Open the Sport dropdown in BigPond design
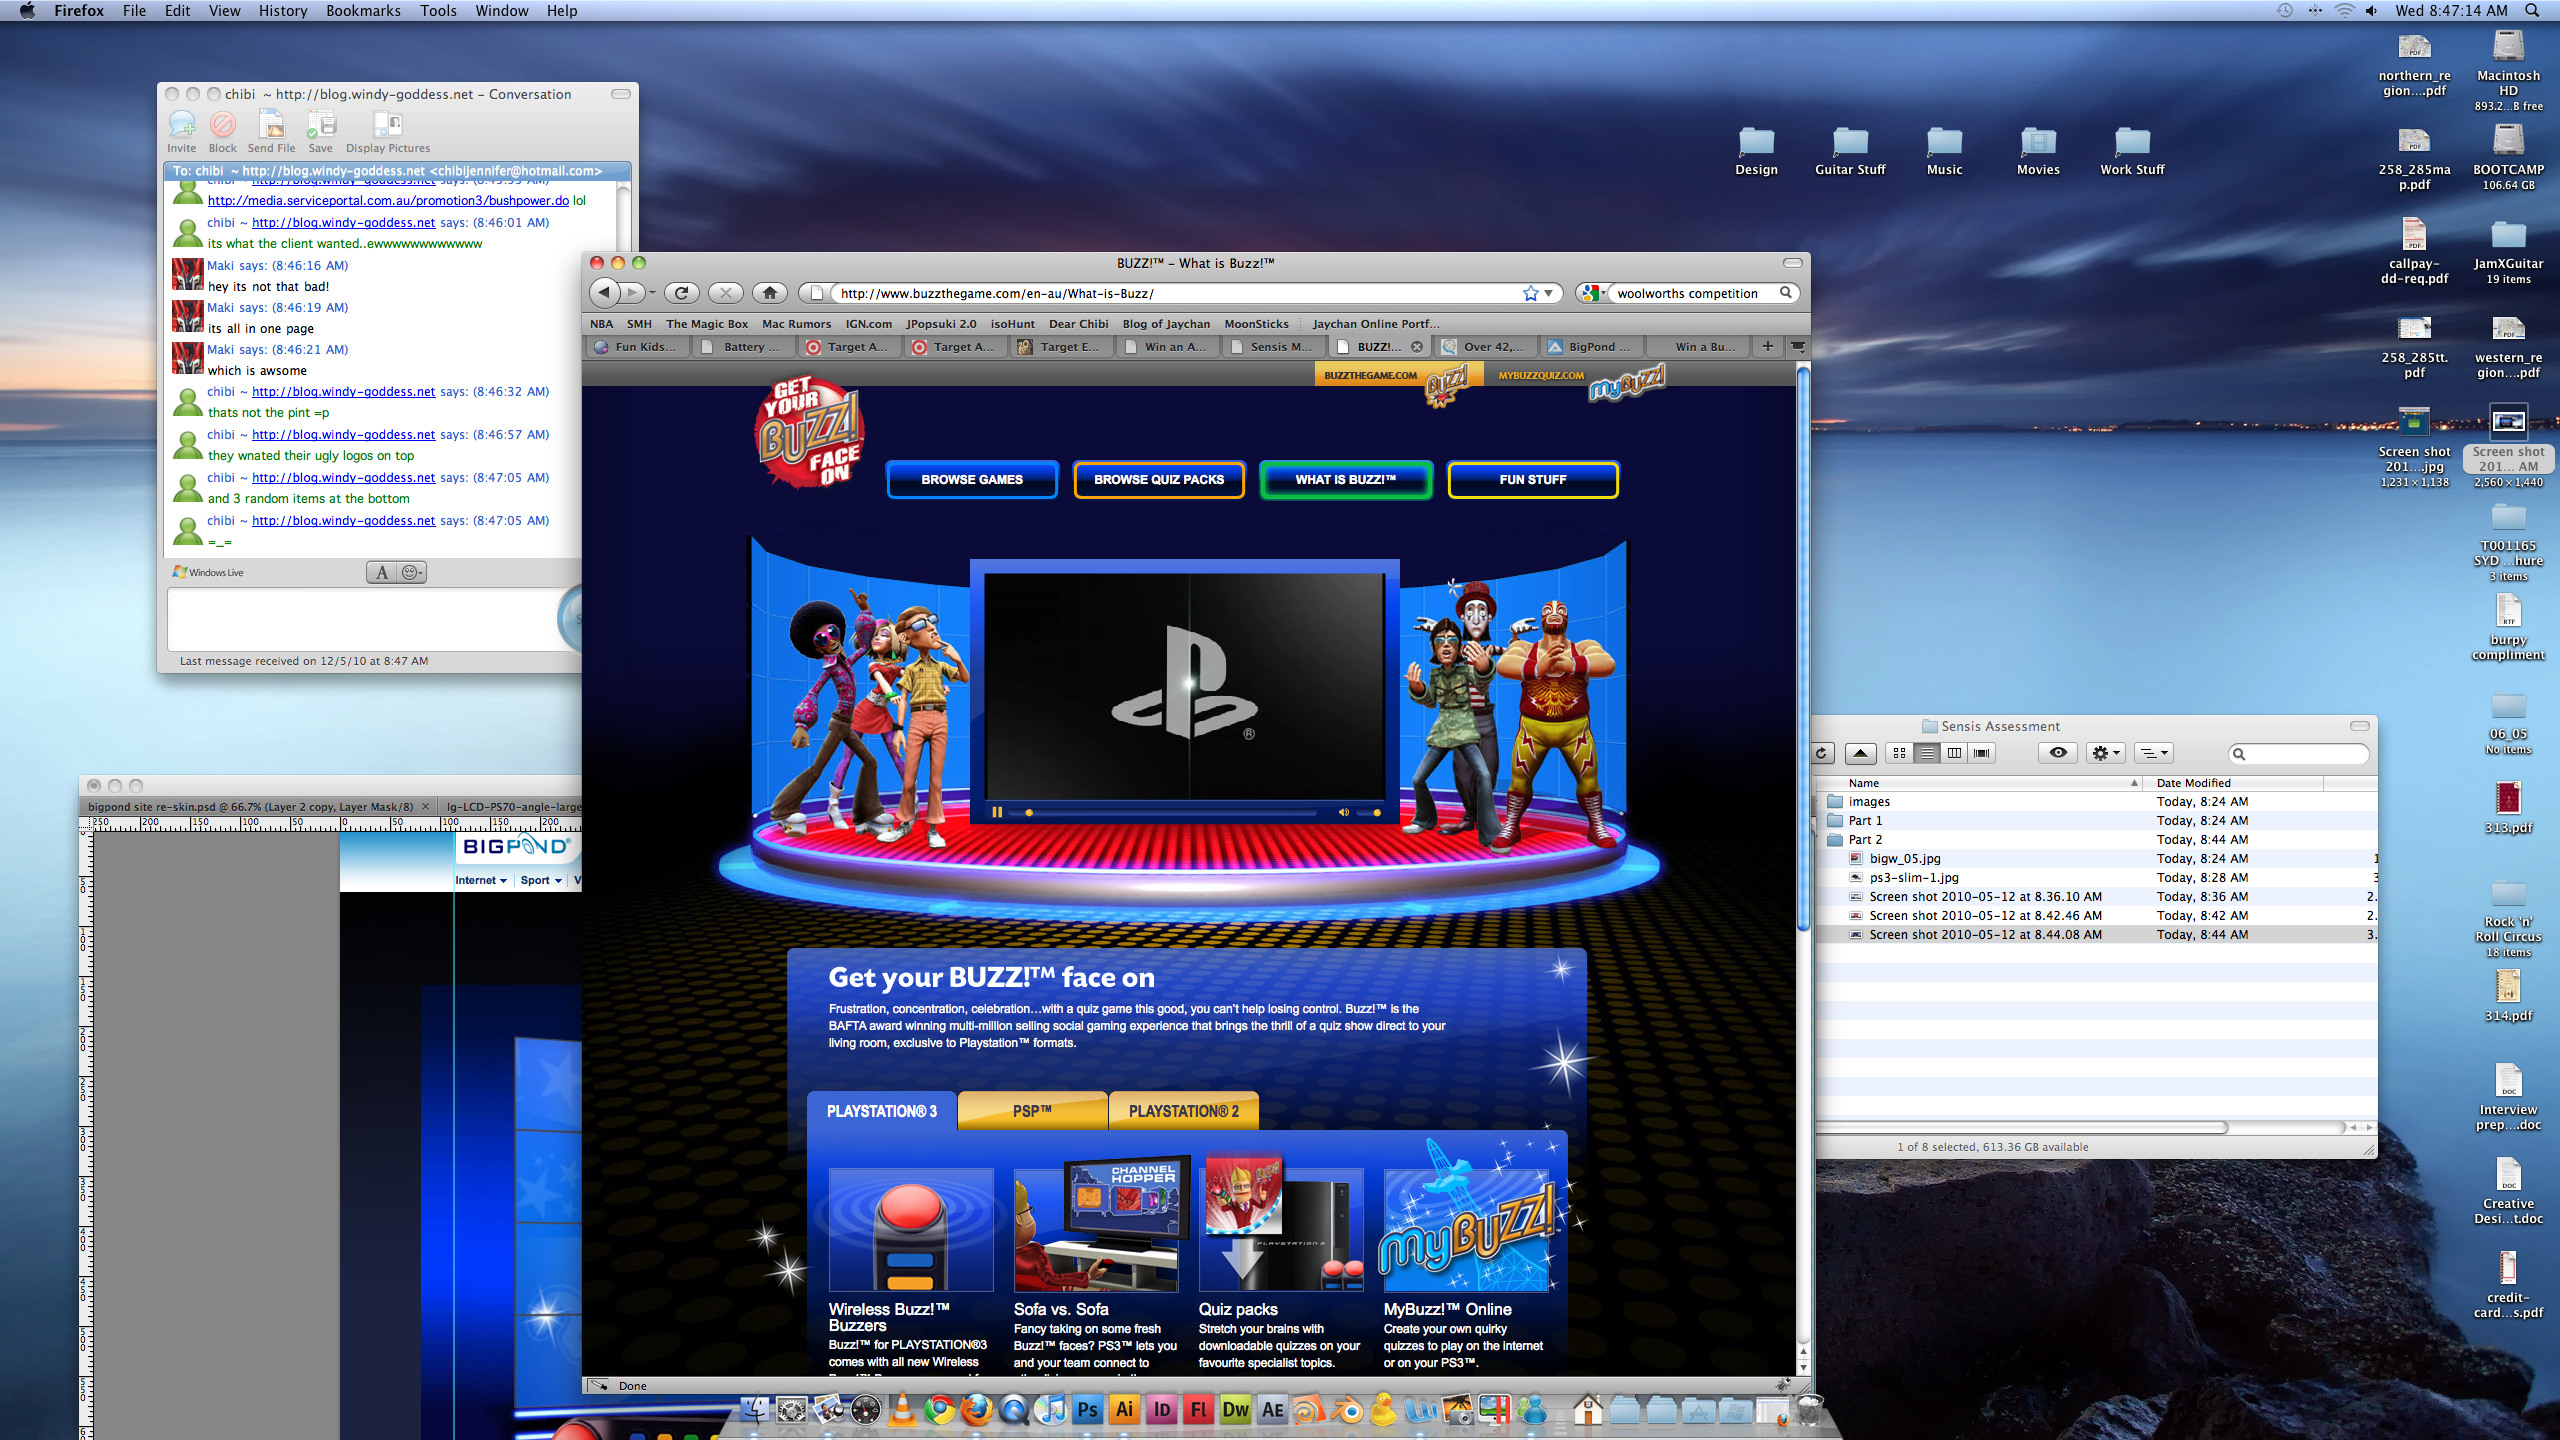2560x1440 pixels. pos(541,880)
